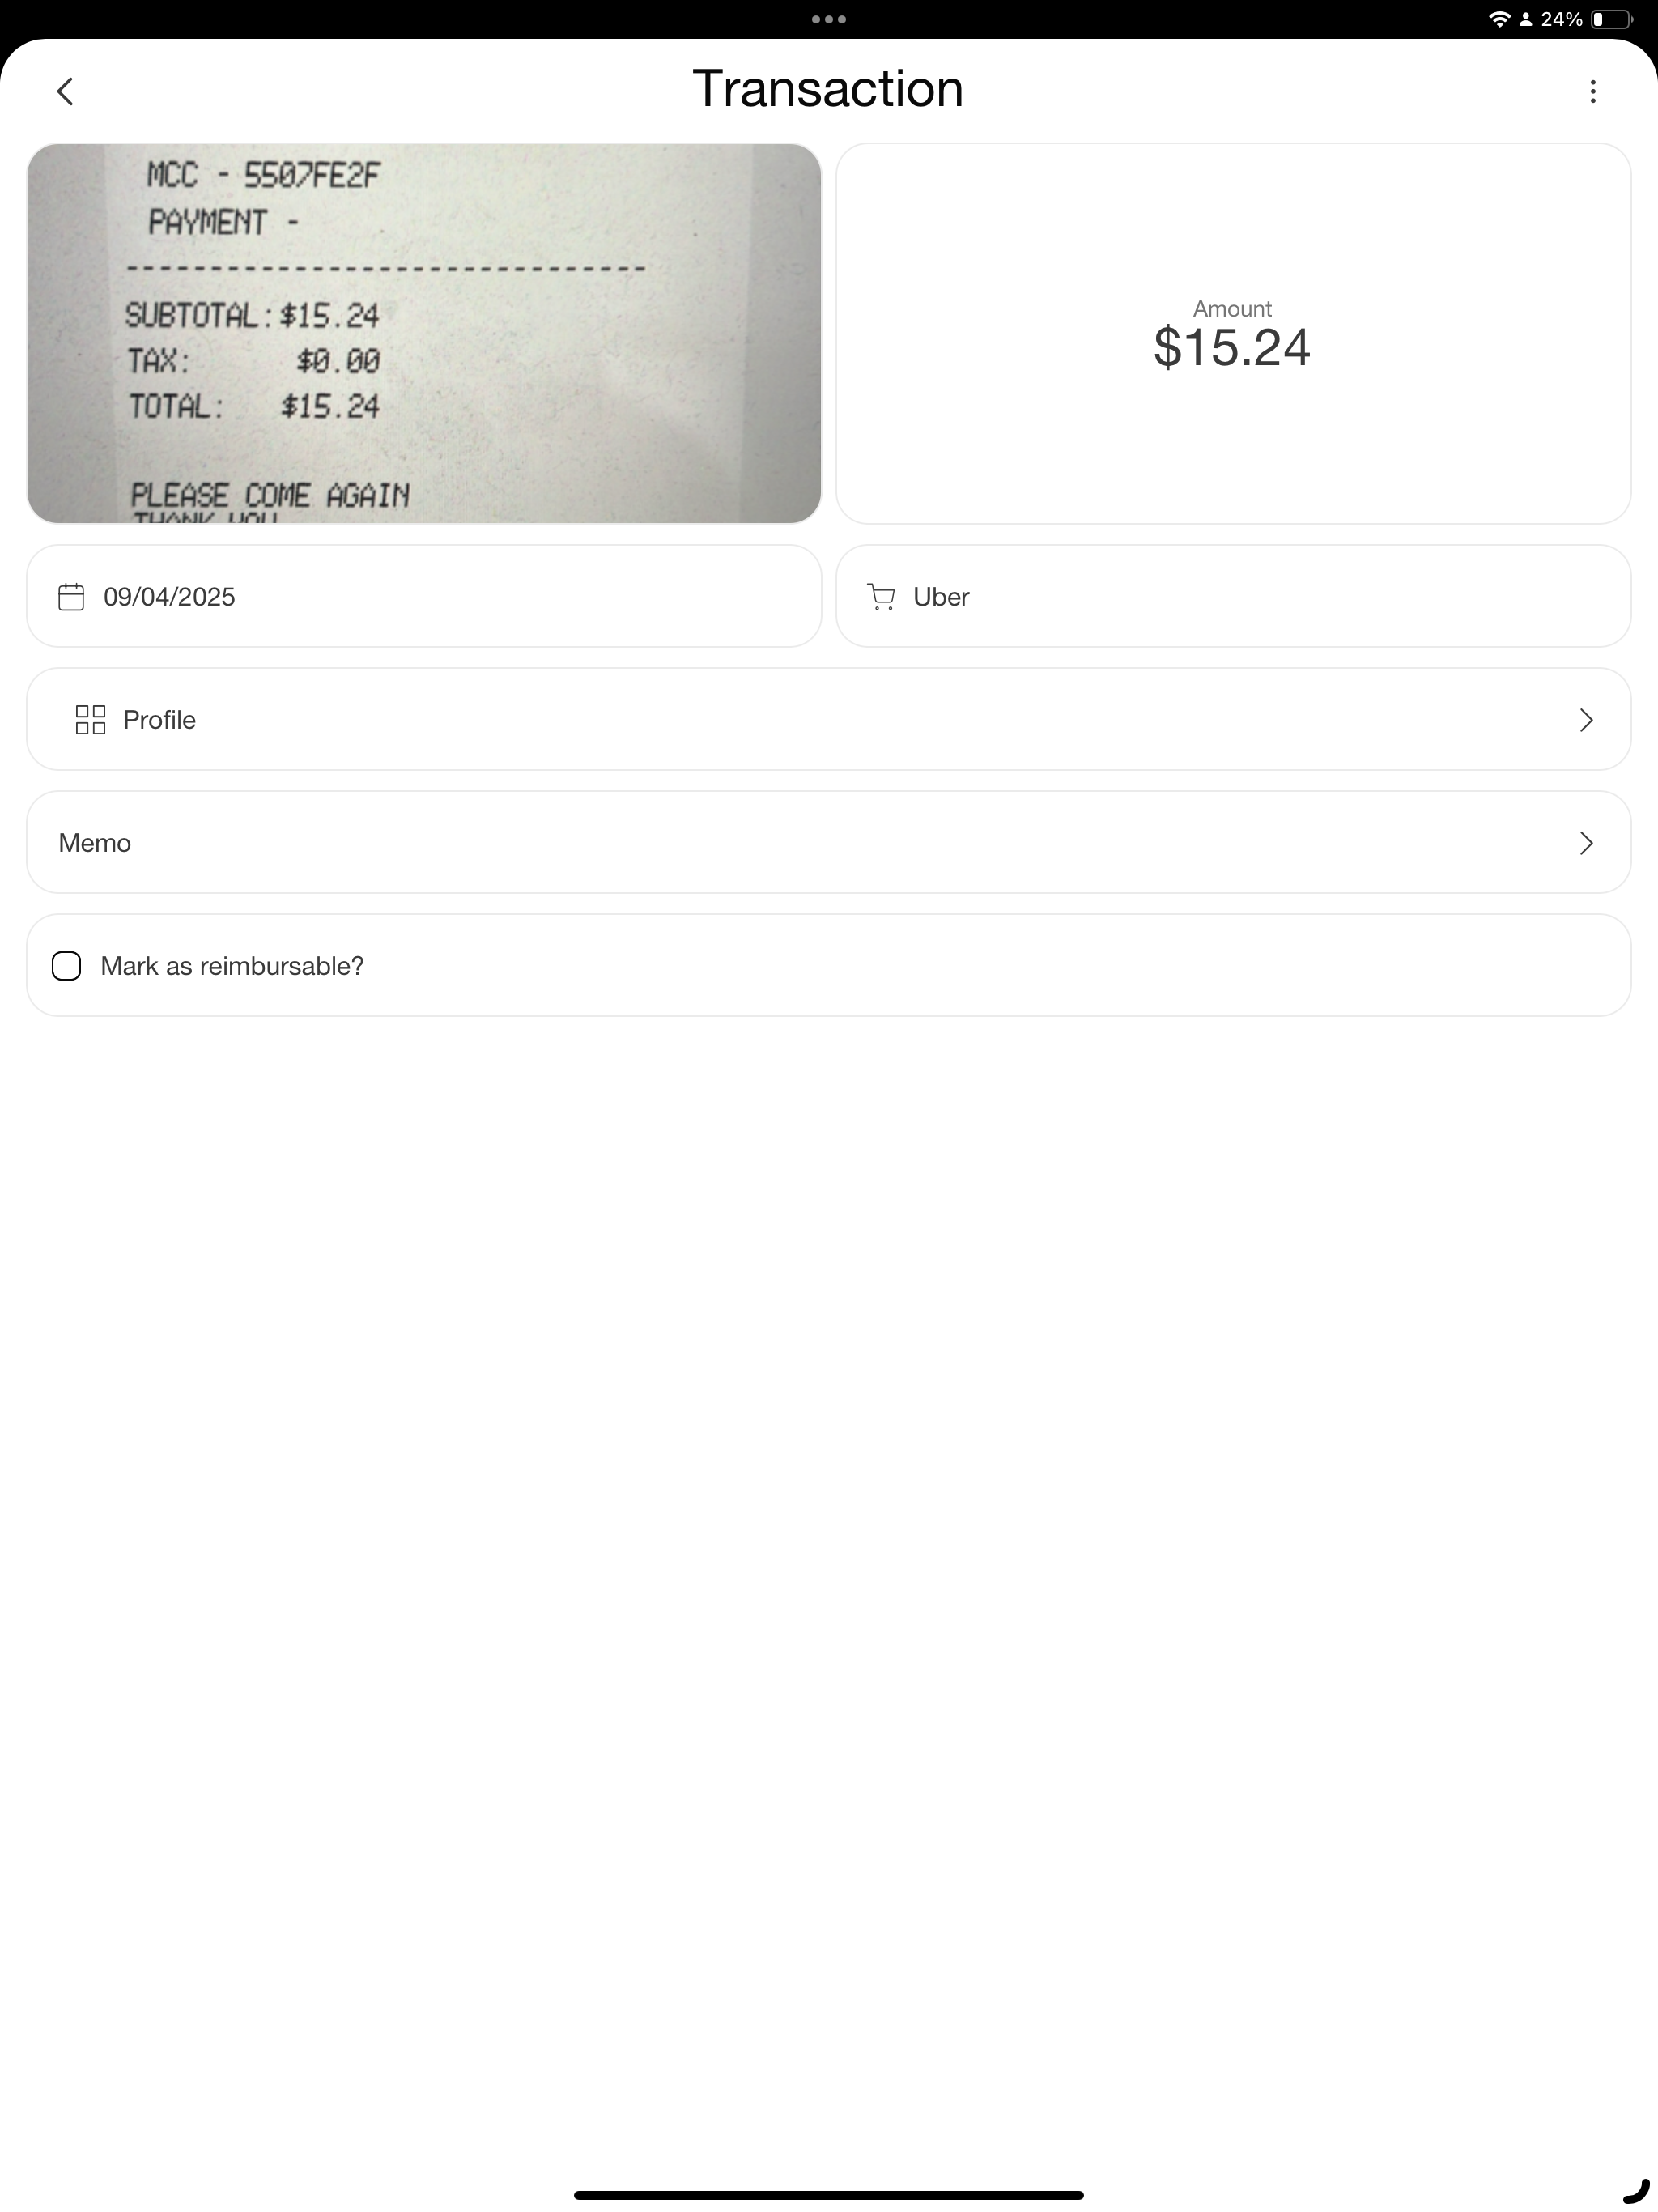Image resolution: width=1658 pixels, height=2212 pixels.
Task: Tap the home indicator bar at bottom
Action: (829, 2195)
